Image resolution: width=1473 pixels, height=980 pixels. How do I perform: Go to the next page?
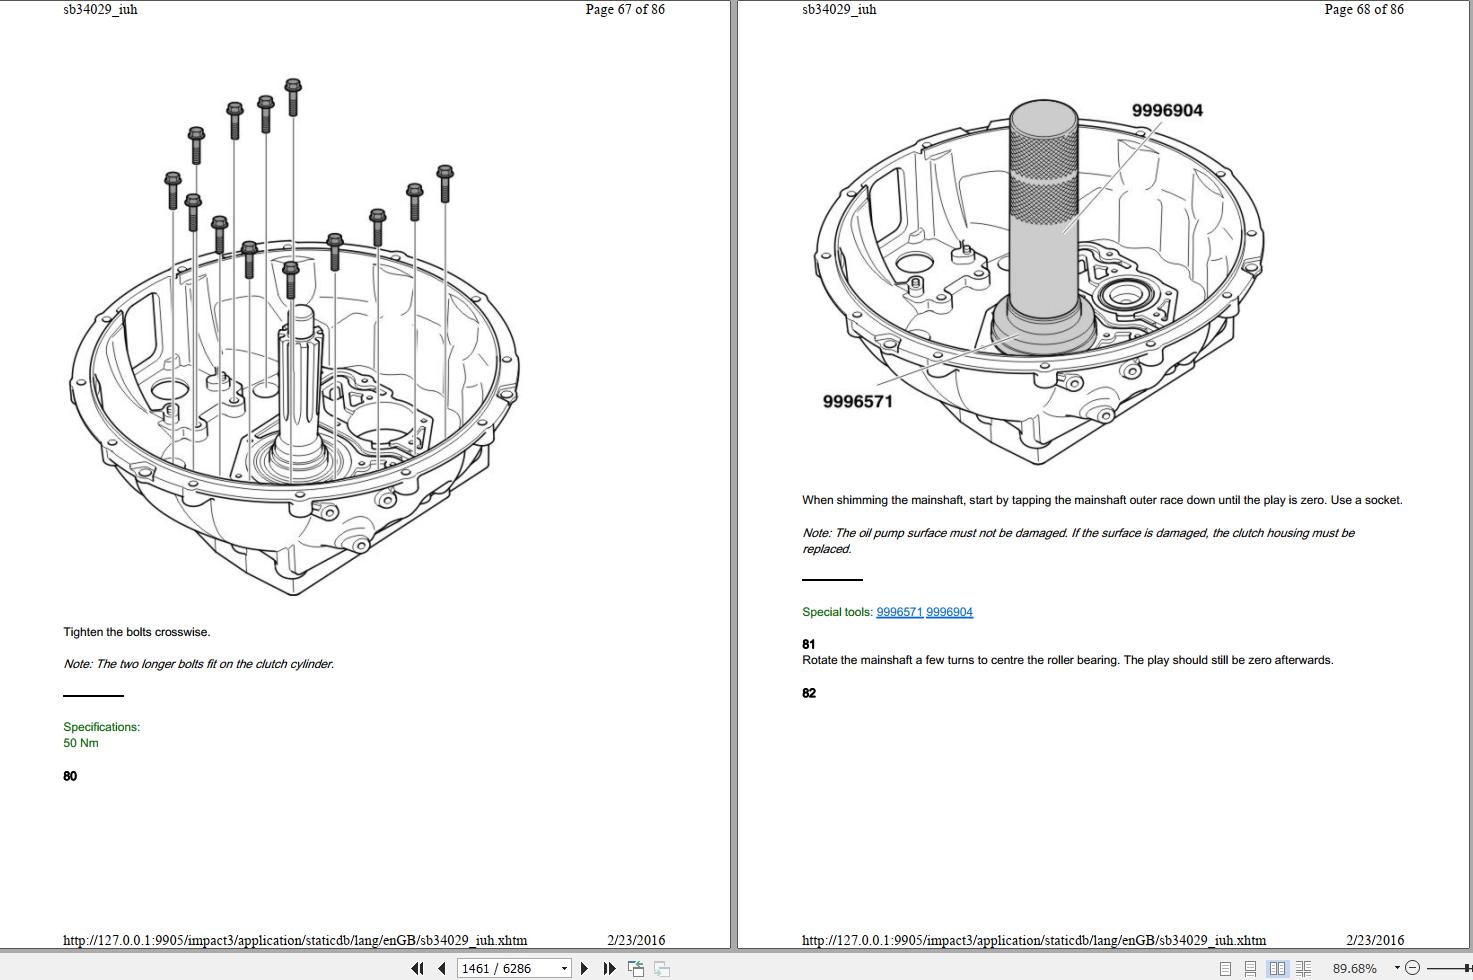point(585,968)
